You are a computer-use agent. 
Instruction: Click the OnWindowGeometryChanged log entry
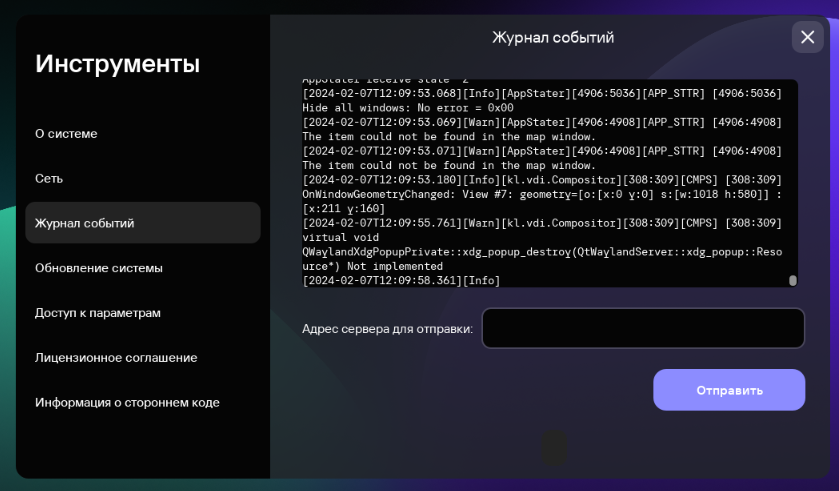pos(540,194)
